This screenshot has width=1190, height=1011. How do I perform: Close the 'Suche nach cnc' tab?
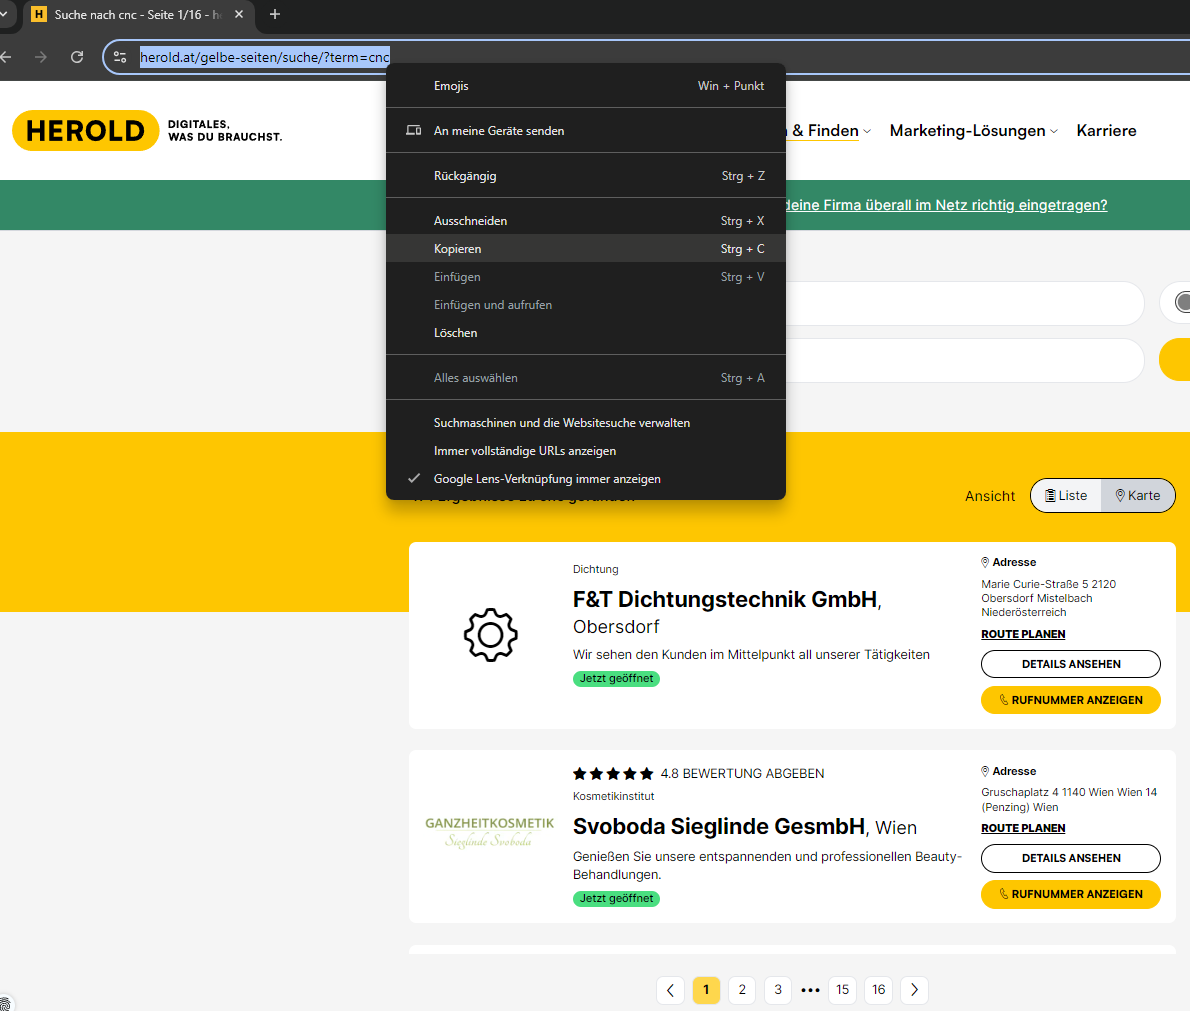pyautogui.click(x=239, y=14)
